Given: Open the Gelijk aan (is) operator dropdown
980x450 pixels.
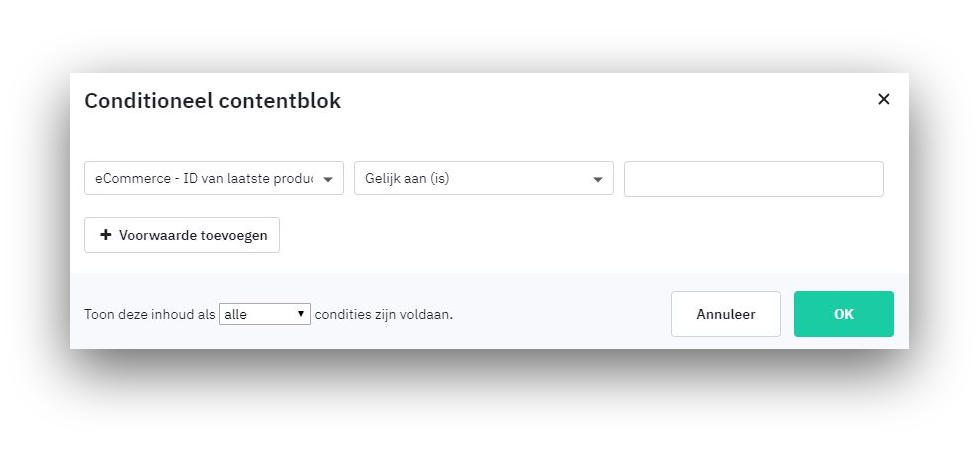Looking at the screenshot, I should pos(484,178).
